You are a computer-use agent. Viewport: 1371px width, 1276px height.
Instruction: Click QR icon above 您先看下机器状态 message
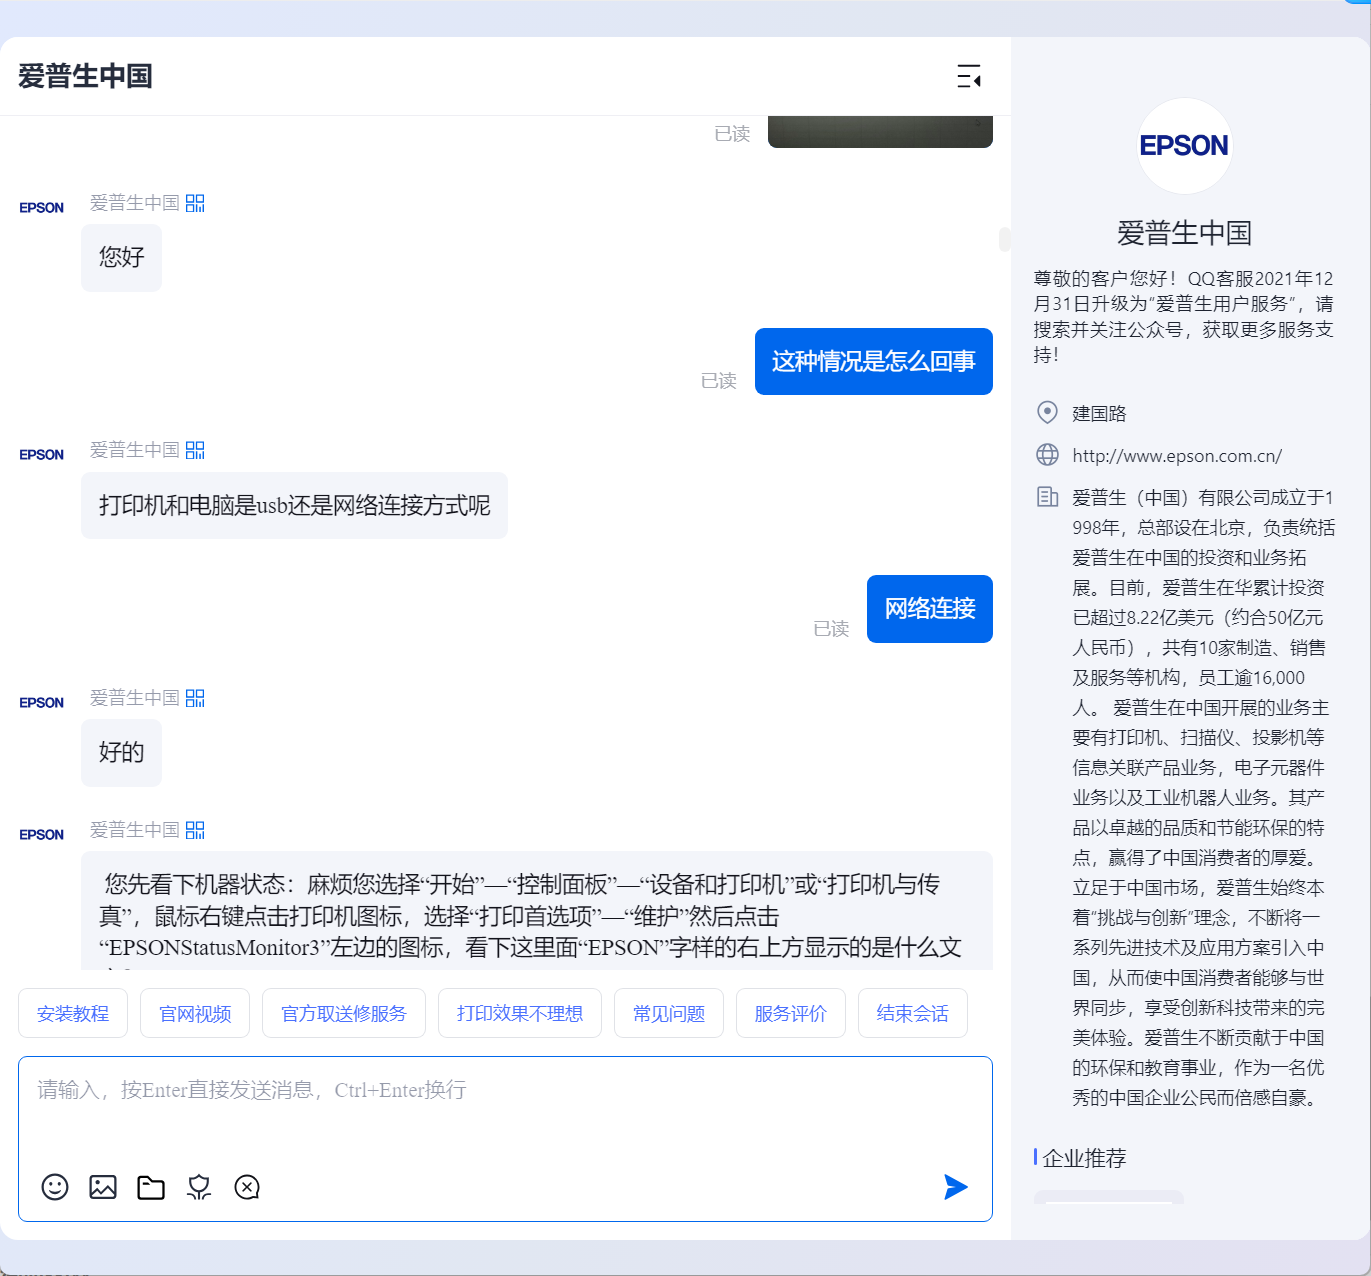(195, 830)
